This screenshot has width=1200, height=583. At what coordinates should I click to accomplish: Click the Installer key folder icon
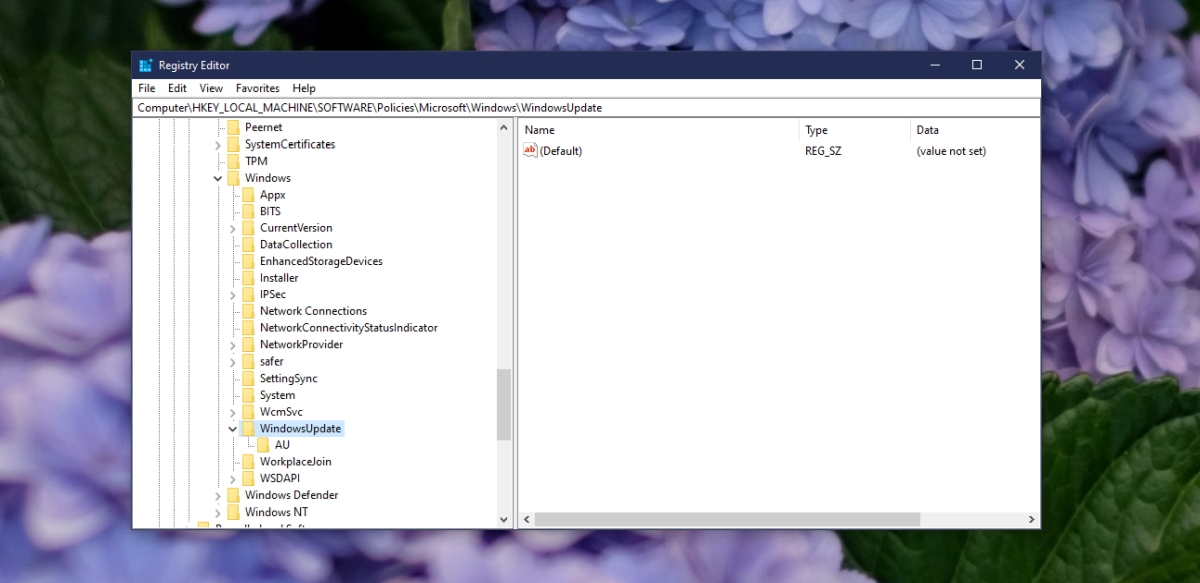pos(249,277)
